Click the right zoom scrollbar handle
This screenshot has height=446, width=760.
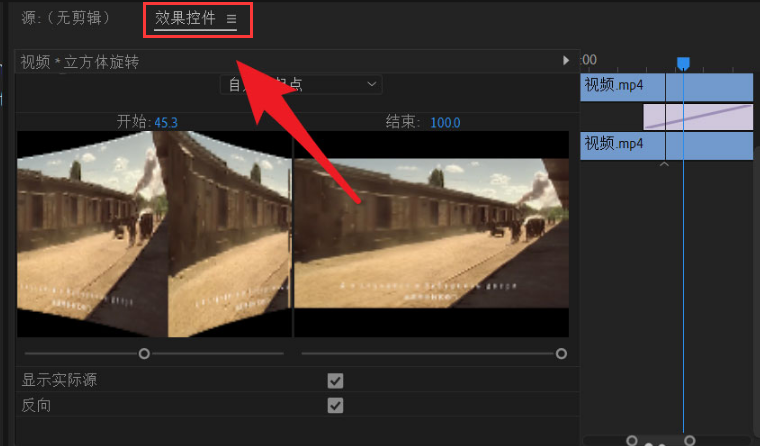(x=689, y=440)
